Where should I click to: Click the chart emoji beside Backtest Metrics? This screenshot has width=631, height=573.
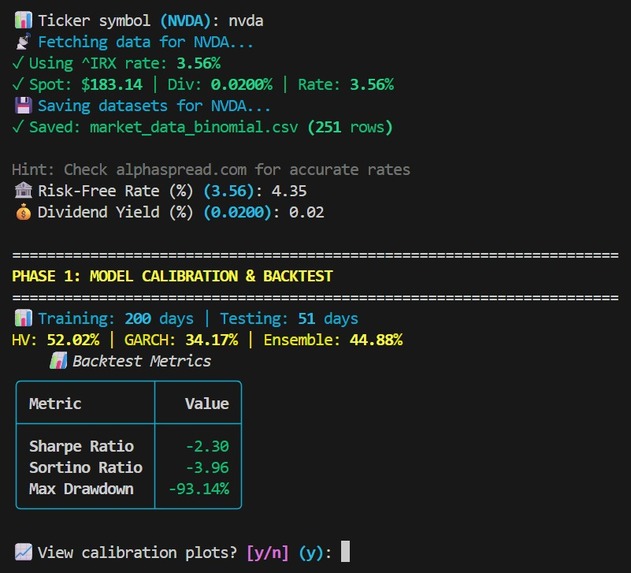click(x=58, y=361)
